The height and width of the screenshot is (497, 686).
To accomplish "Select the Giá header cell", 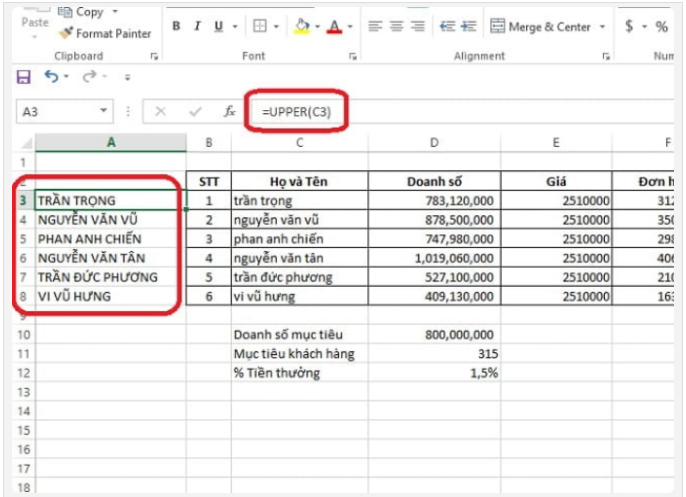I will 556,181.
